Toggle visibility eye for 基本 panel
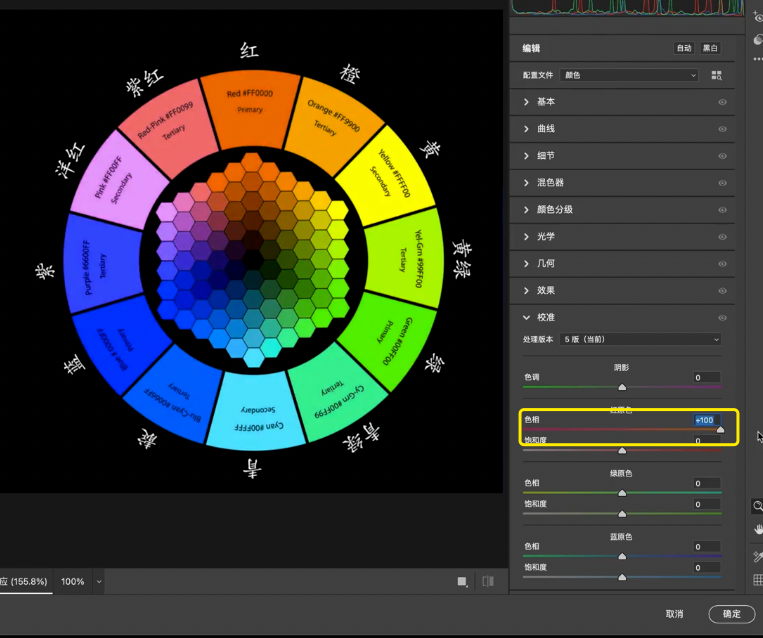This screenshot has height=638, width=763. click(721, 102)
